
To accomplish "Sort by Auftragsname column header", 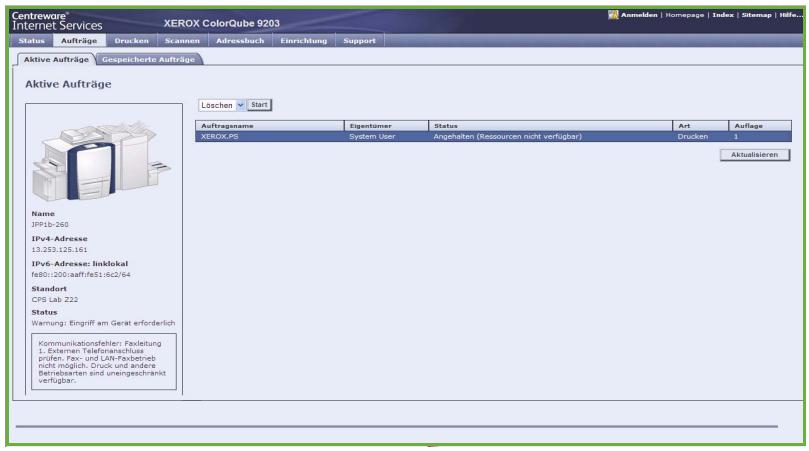I will tap(269, 125).
